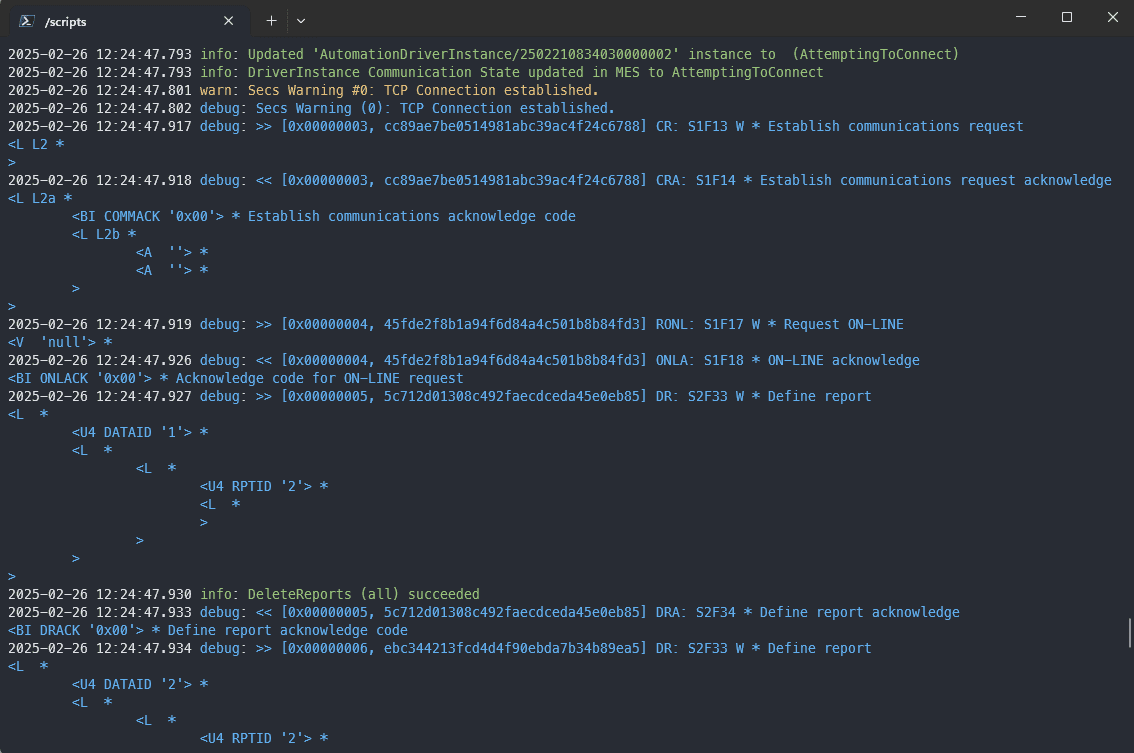Viewport: 1134px width, 753px height.
Task: Close the terminal window
Action: (1112, 17)
